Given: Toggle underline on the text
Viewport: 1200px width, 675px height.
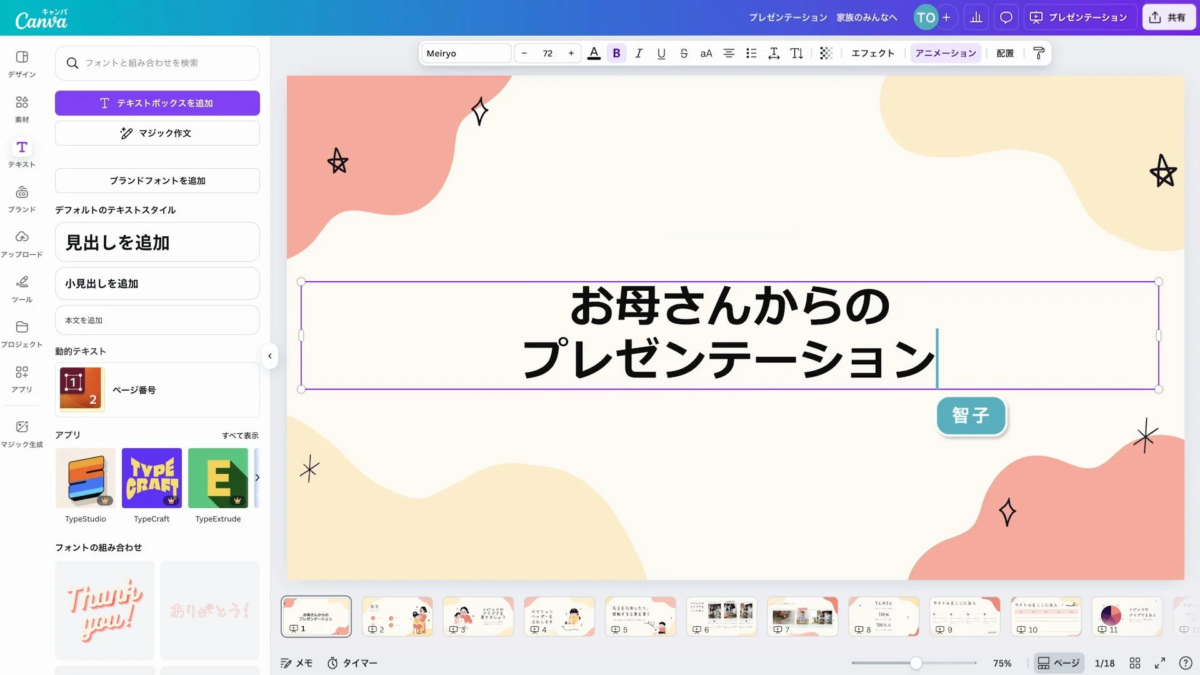Looking at the screenshot, I should click(x=661, y=53).
